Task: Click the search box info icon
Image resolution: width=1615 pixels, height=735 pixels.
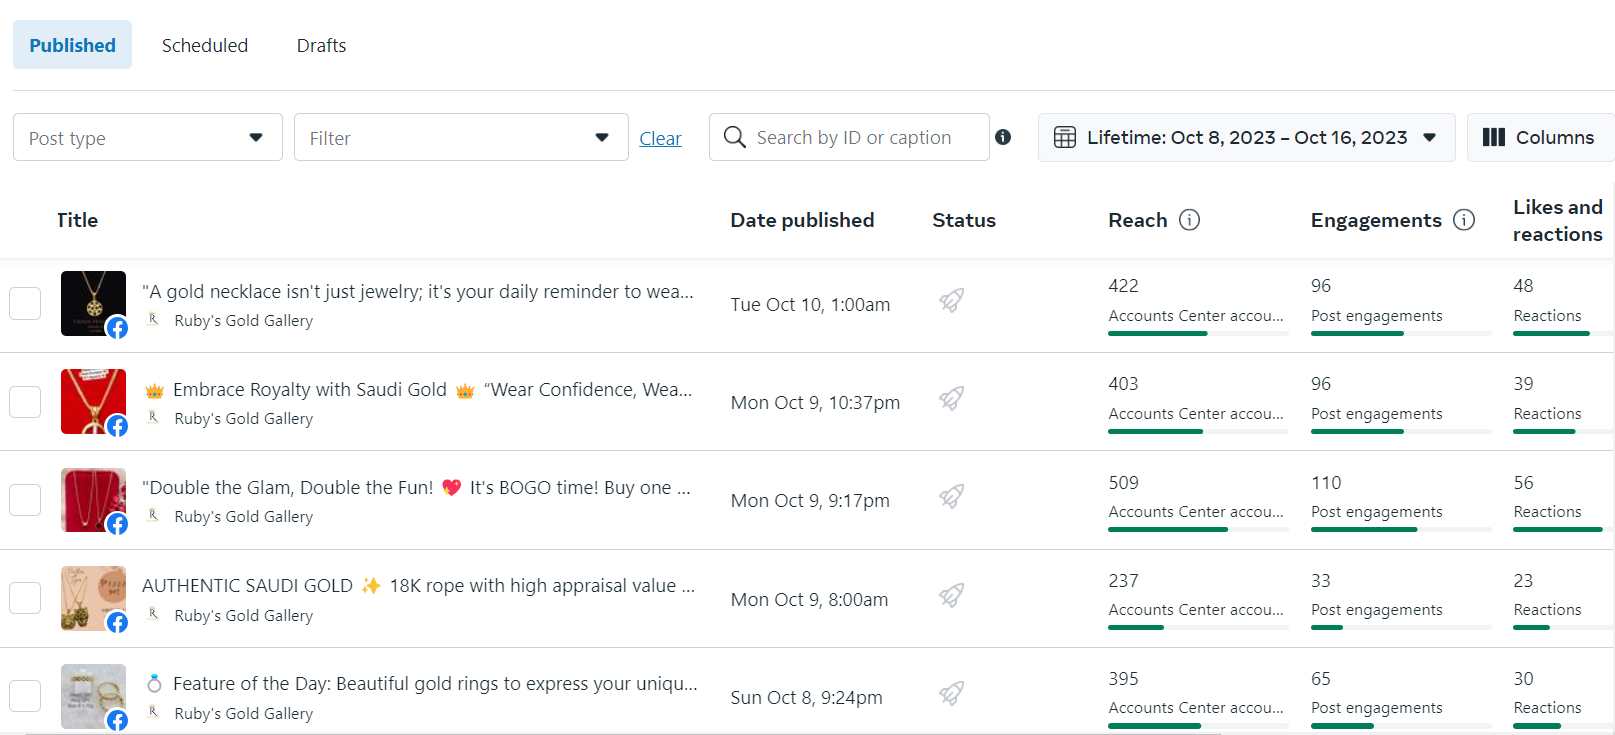Action: 1003,137
